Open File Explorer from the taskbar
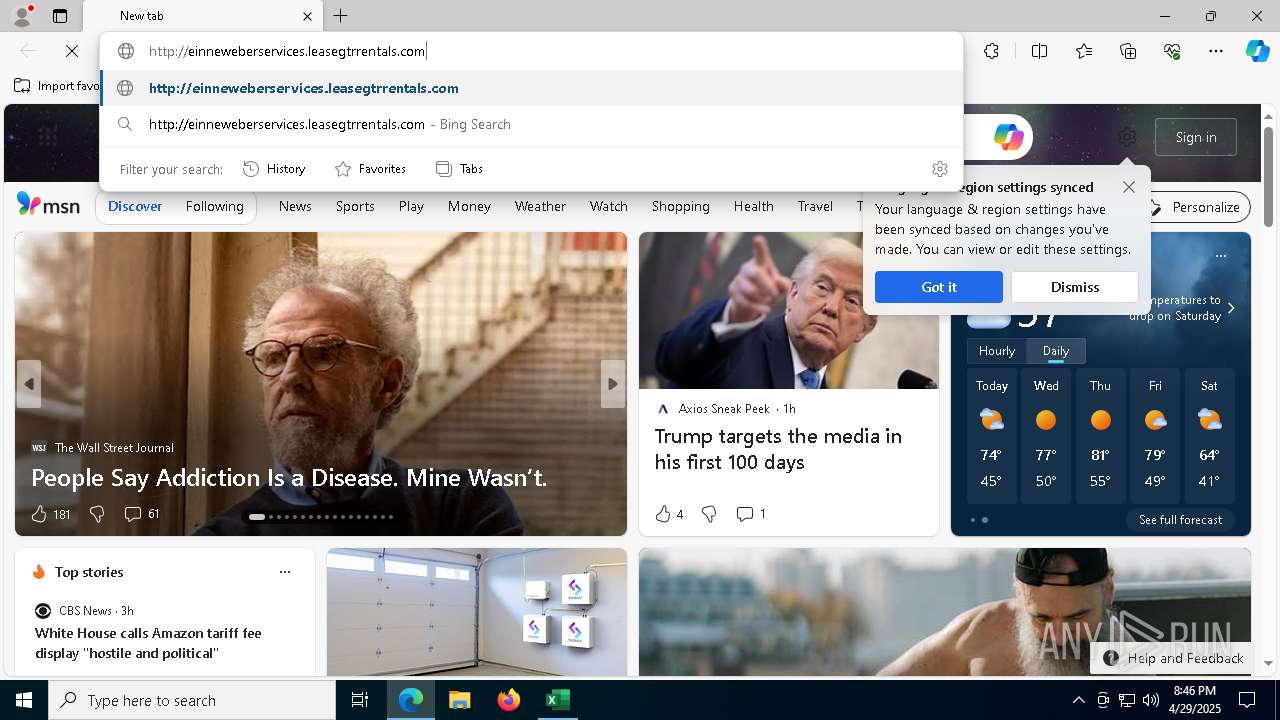The height and width of the screenshot is (720, 1280). (x=459, y=700)
